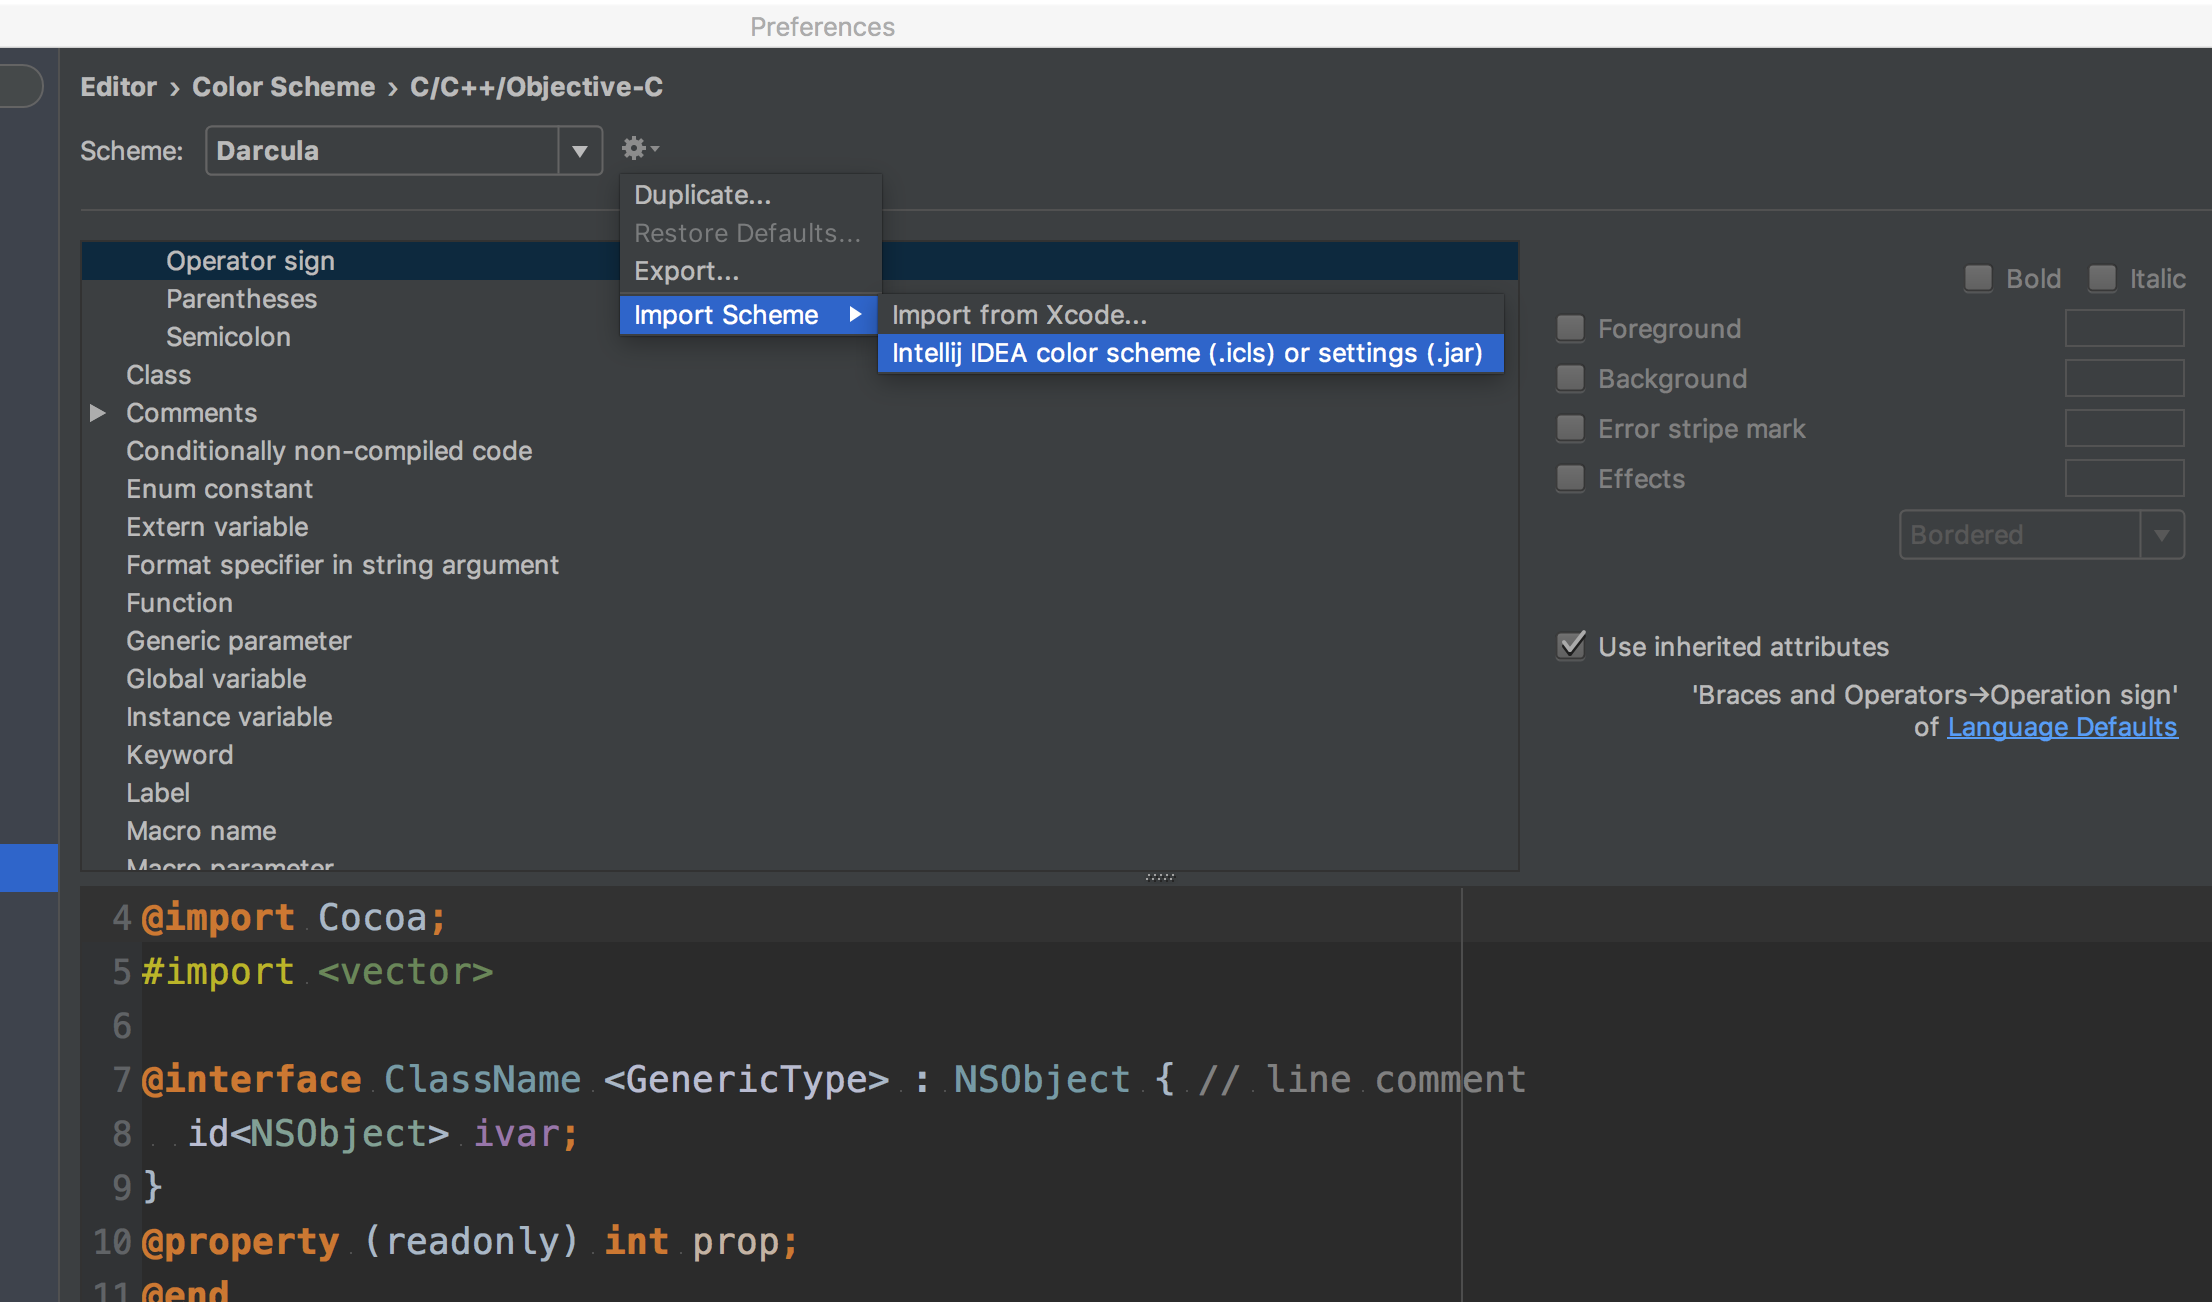Toggle the Background color checkbox
Screen dimensions: 2212x1302
1569,377
